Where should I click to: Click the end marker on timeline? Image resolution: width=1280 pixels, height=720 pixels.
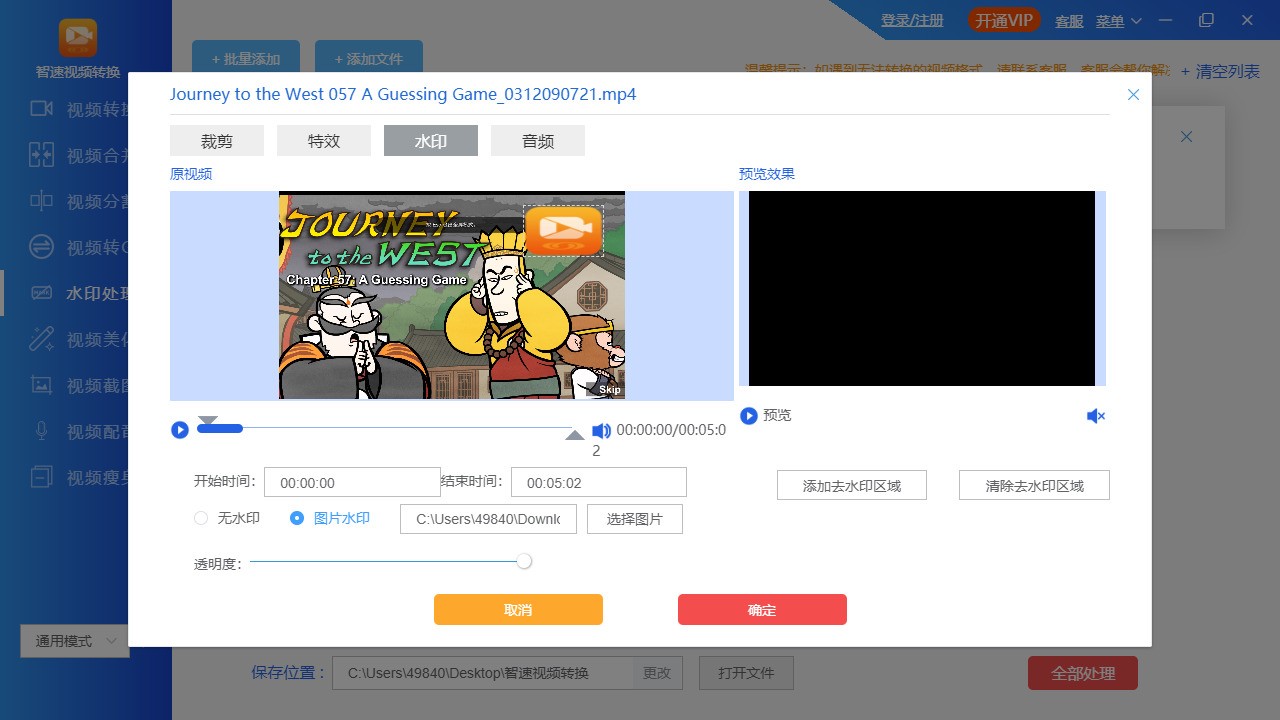575,435
